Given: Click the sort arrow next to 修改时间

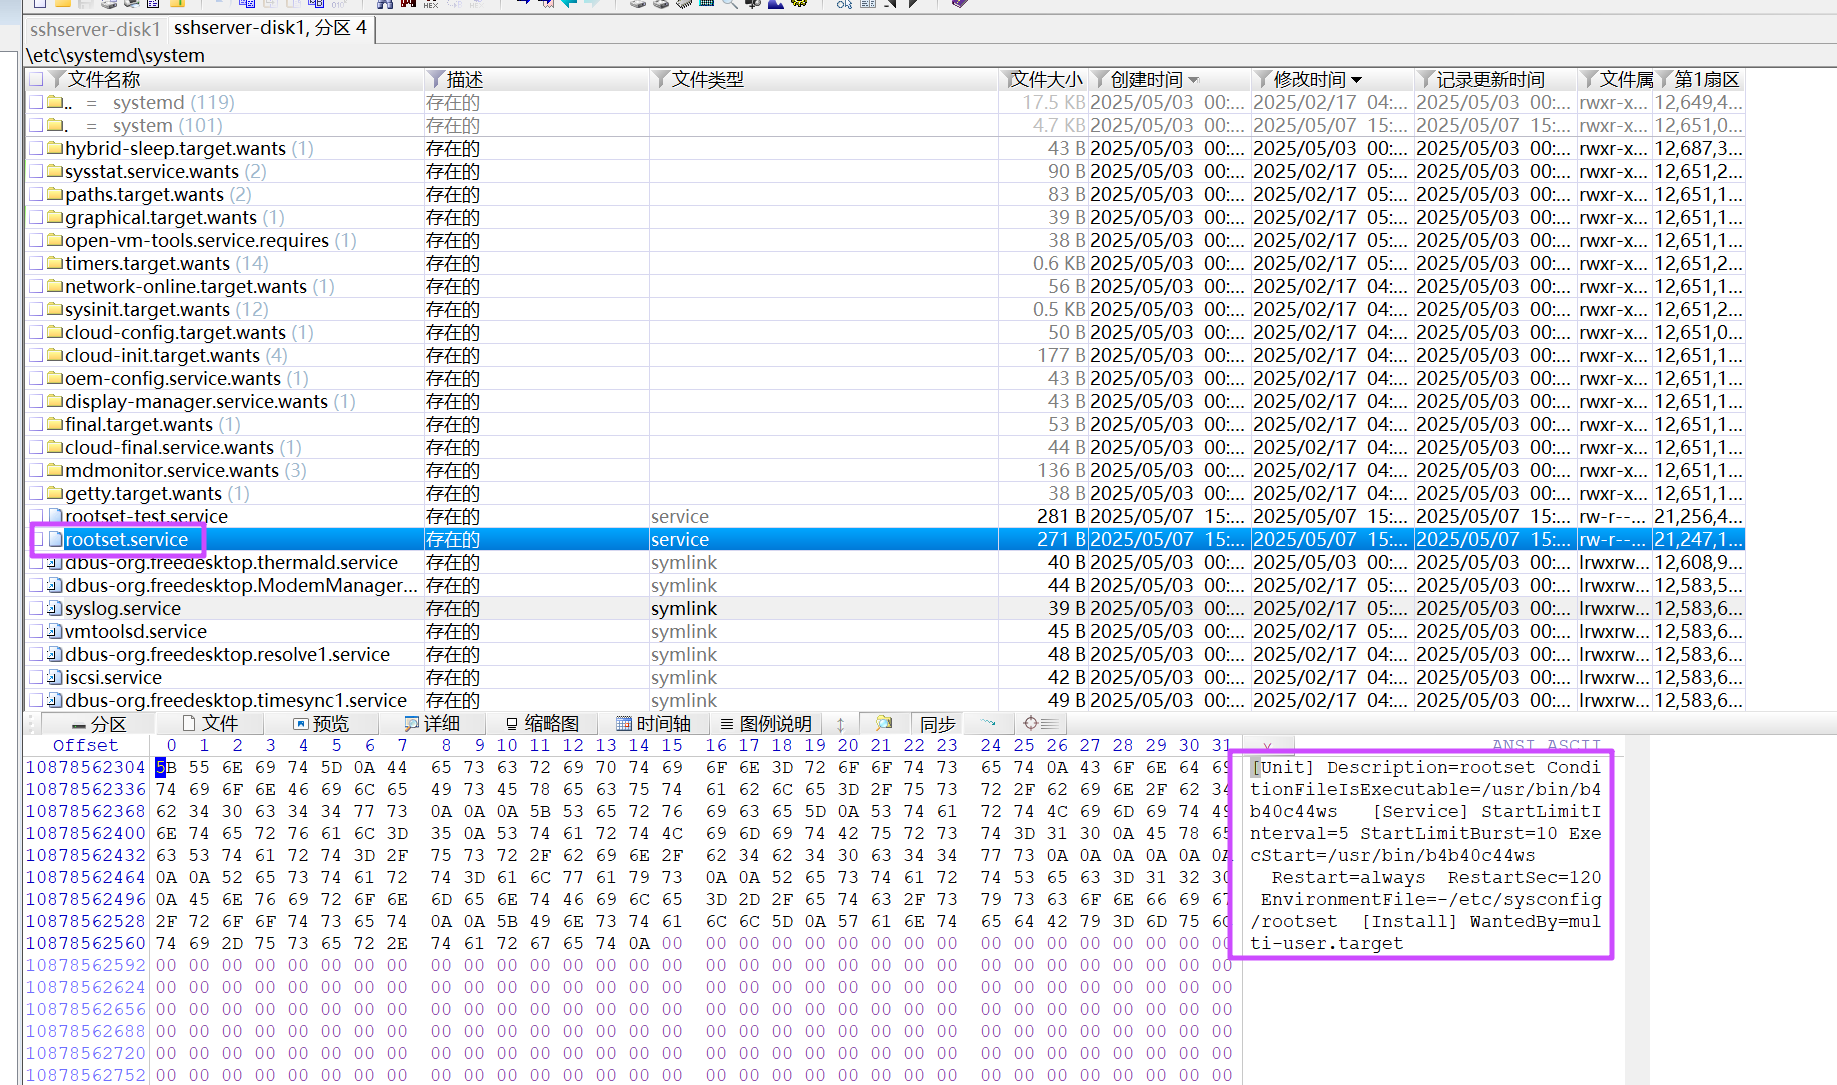Looking at the screenshot, I should [x=1357, y=80].
